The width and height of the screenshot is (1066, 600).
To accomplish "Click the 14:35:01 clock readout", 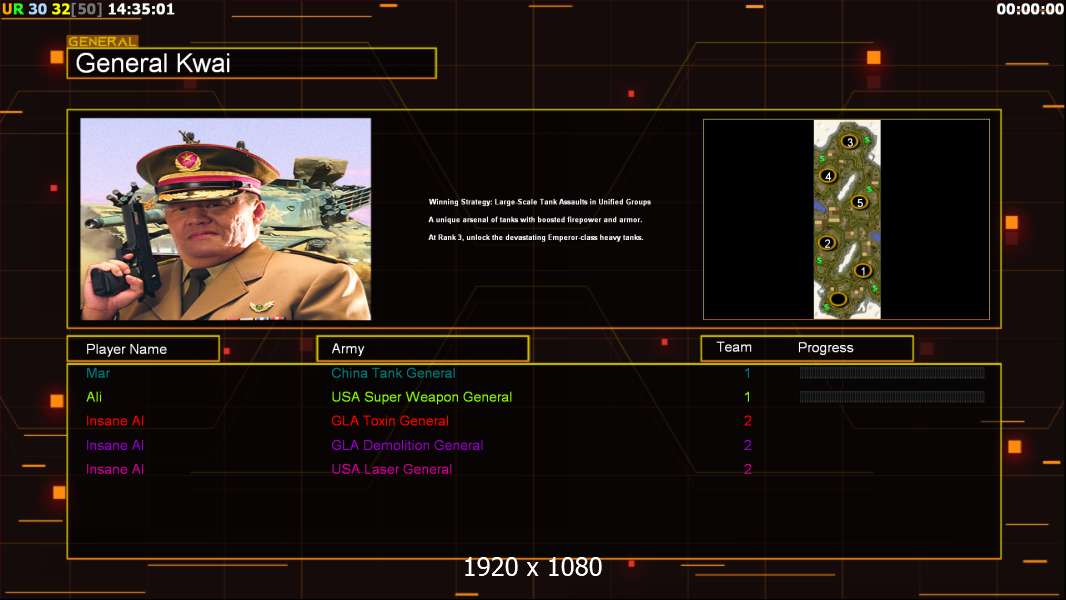I will [x=141, y=9].
